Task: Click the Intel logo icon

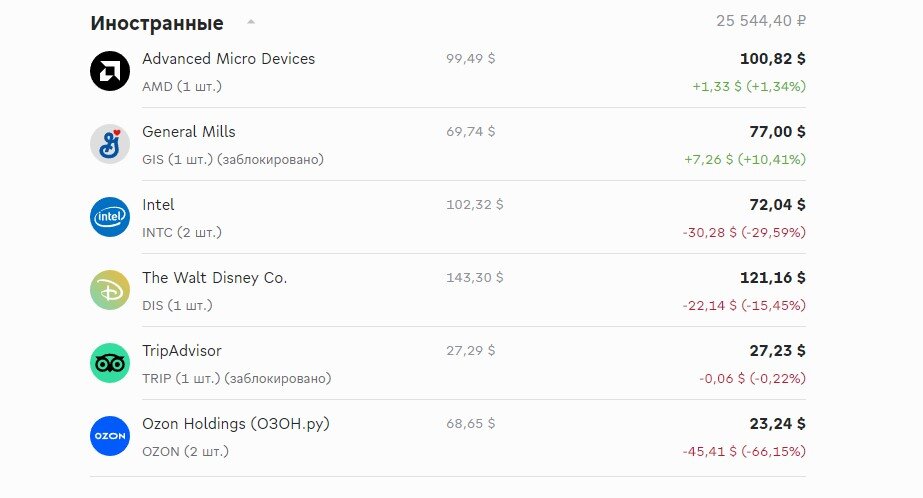Action: [109, 217]
